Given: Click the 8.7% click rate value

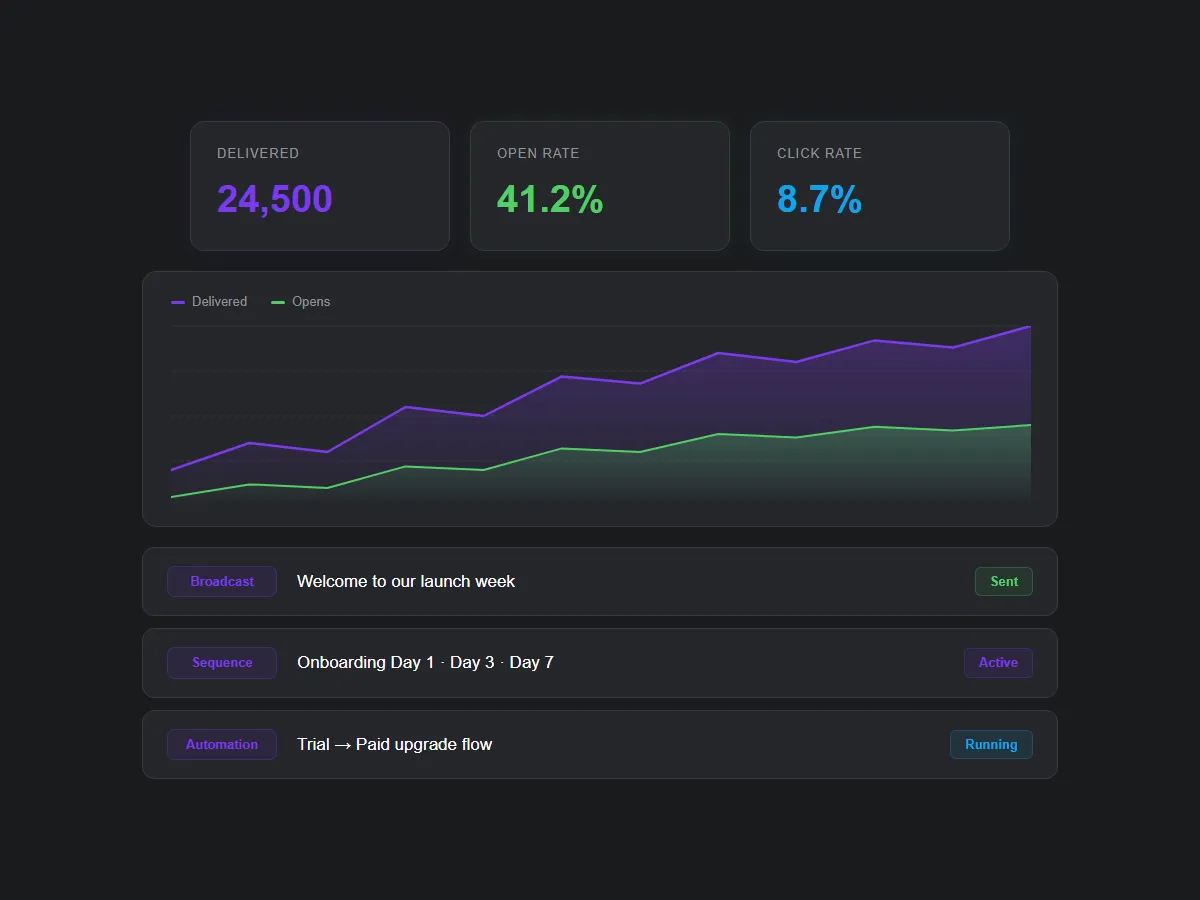Looking at the screenshot, I should 819,199.
